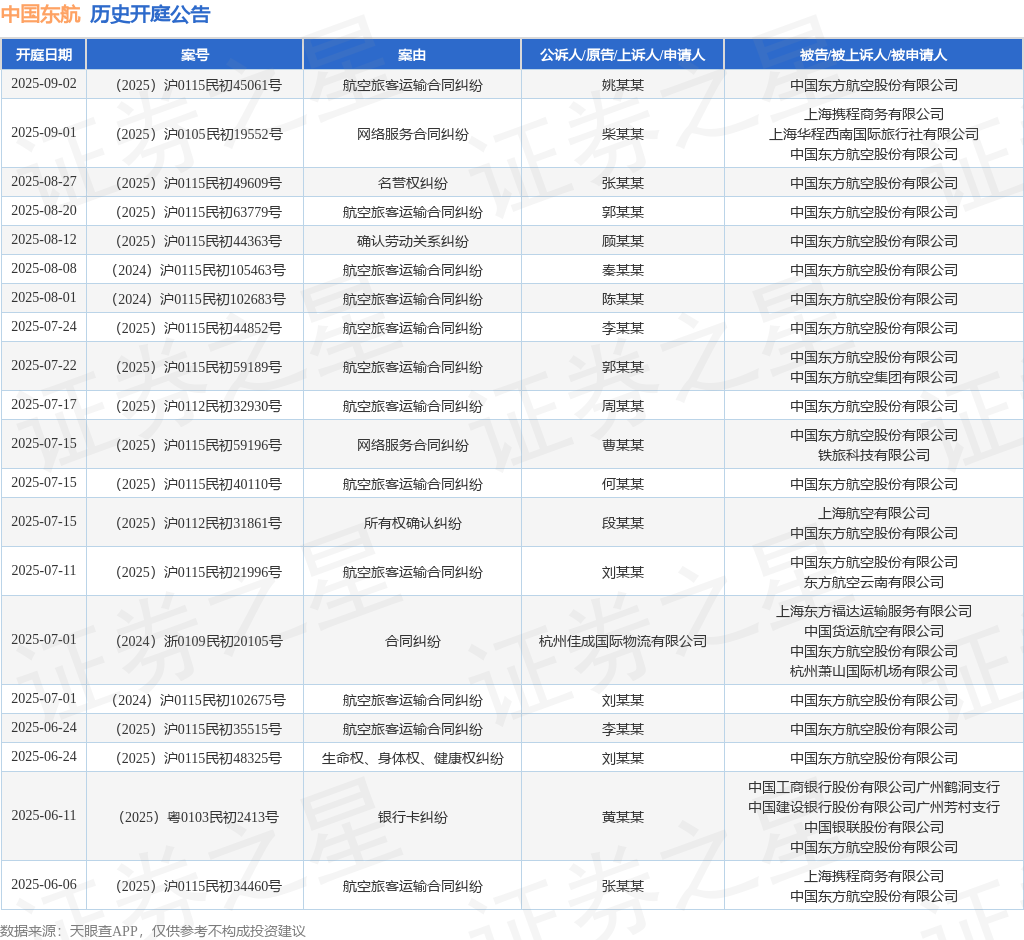Image resolution: width=1024 pixels, height=940 pixels.
Task: Select plaintiff 柴某某
Action: coord(622,134)
